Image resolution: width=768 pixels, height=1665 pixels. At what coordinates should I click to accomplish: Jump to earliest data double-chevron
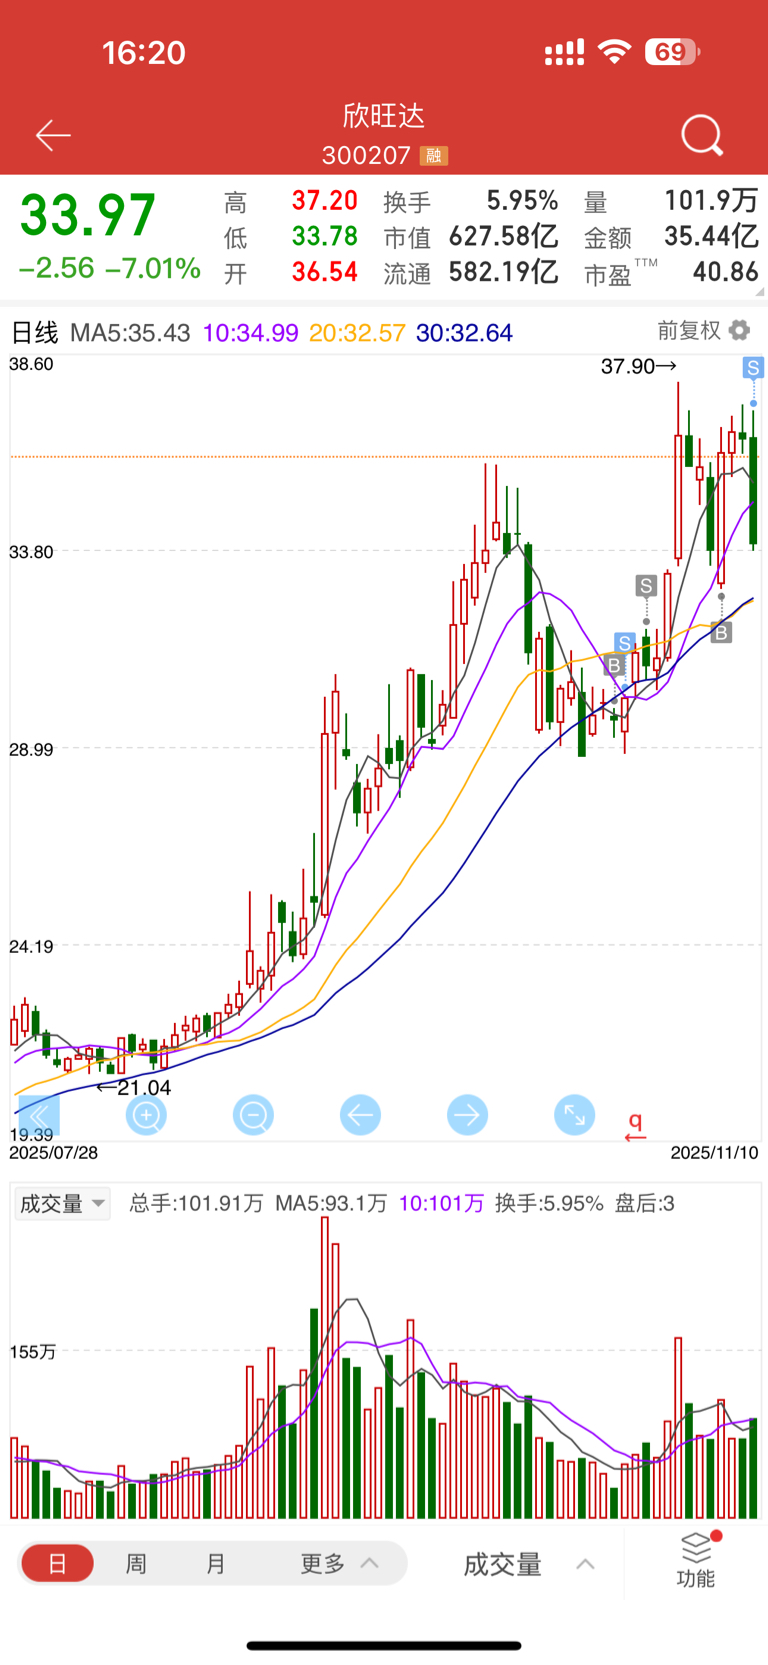point(39,1115)
